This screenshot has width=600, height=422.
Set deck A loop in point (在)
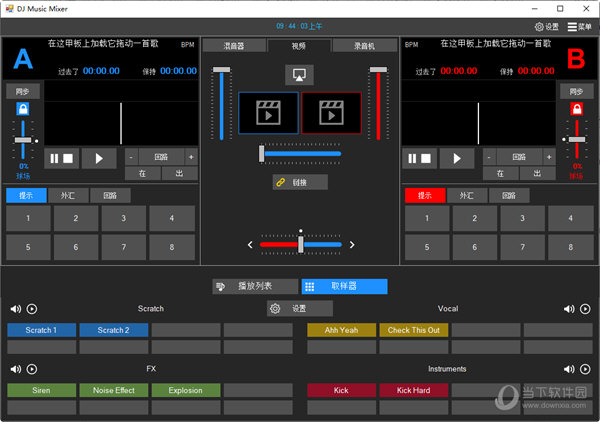pos(142,173)
